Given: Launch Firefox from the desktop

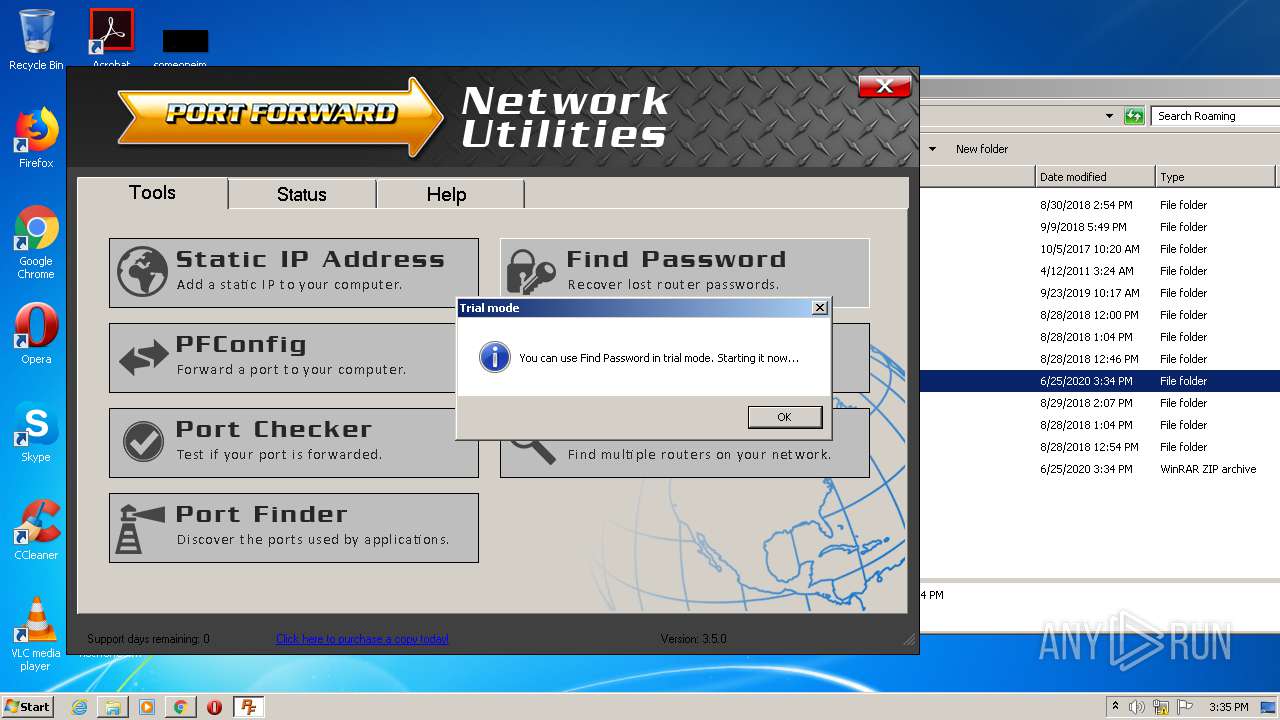Looking at the screenshot, I should coord(36,138).
